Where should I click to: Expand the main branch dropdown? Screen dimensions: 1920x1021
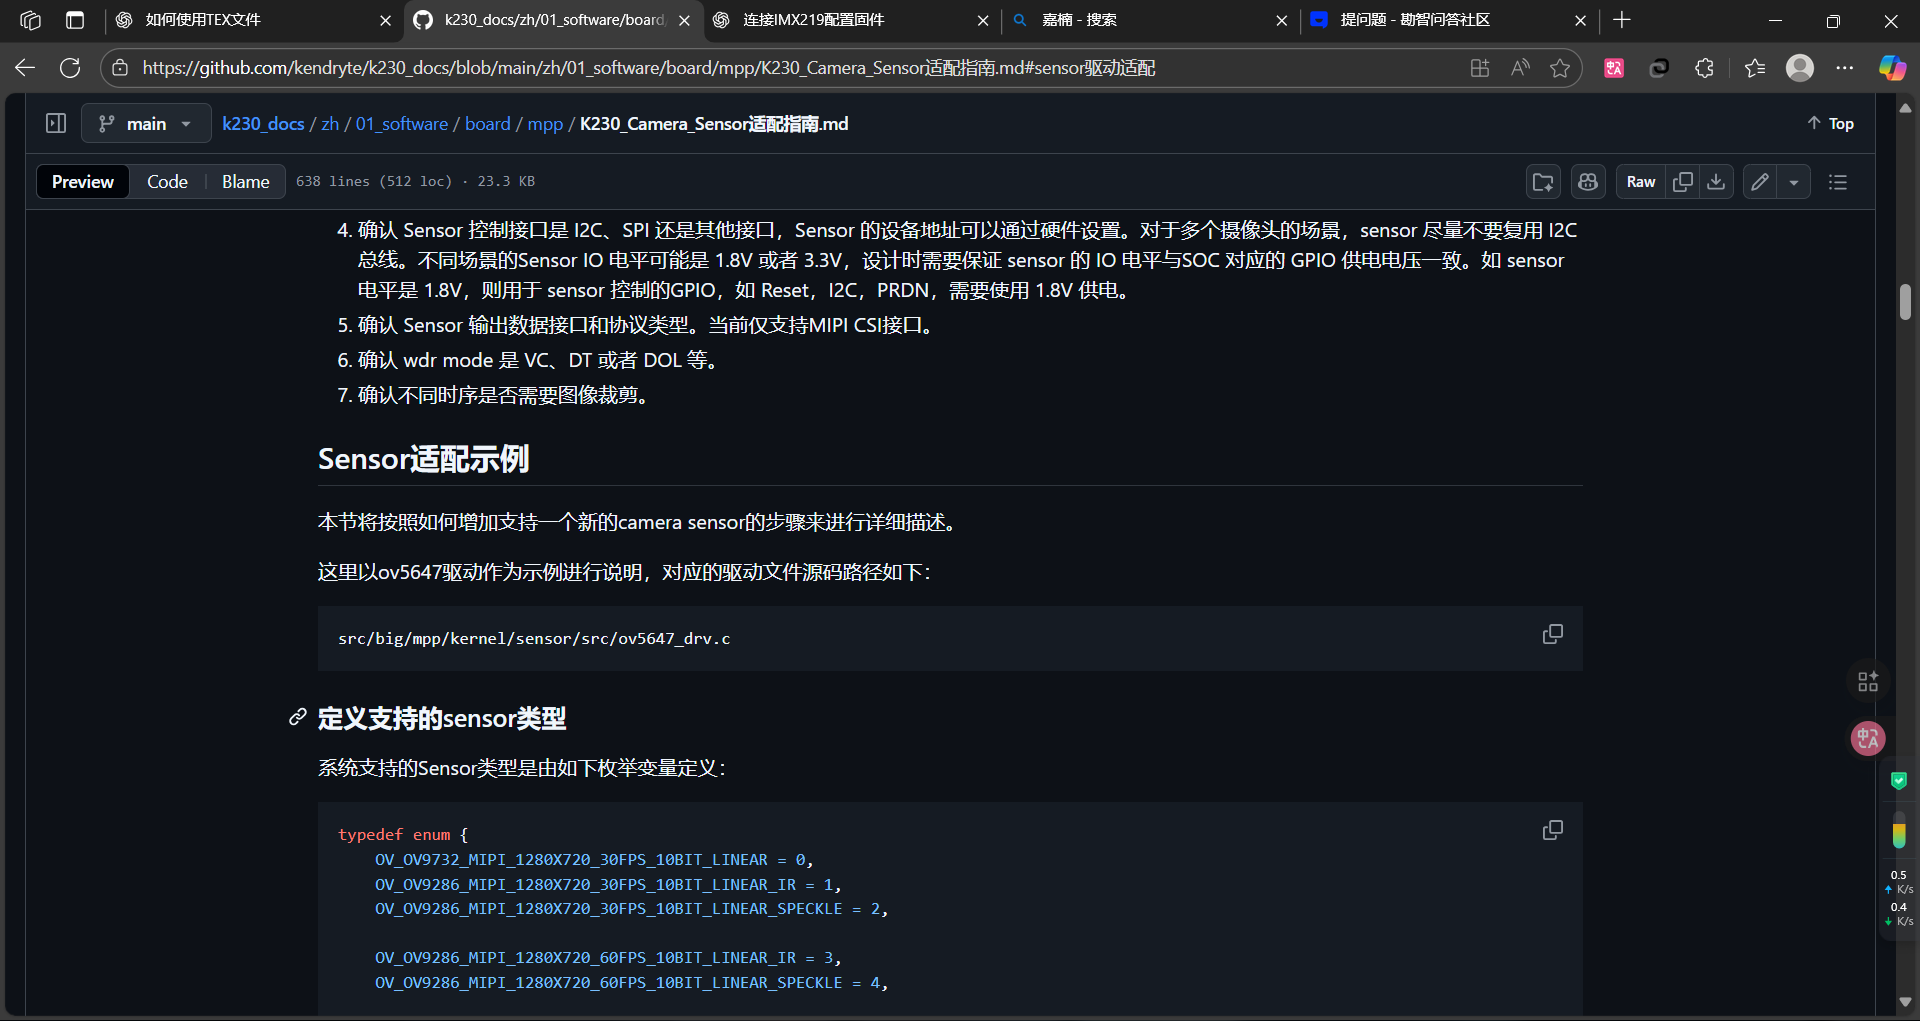146,124
